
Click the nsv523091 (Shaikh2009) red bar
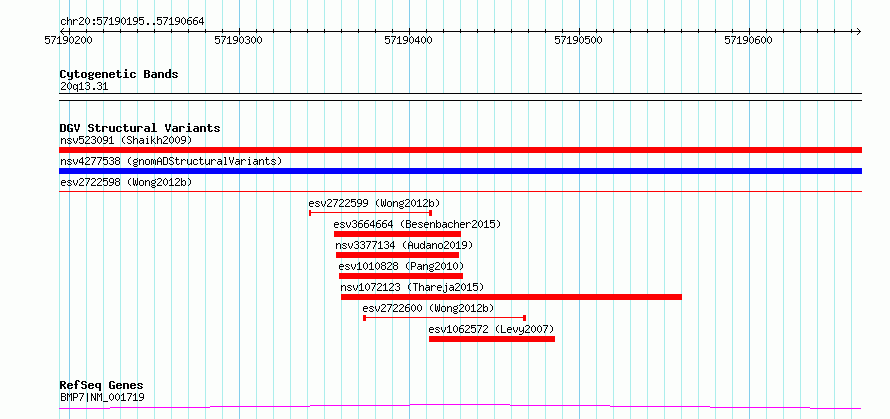click(460, 150)
